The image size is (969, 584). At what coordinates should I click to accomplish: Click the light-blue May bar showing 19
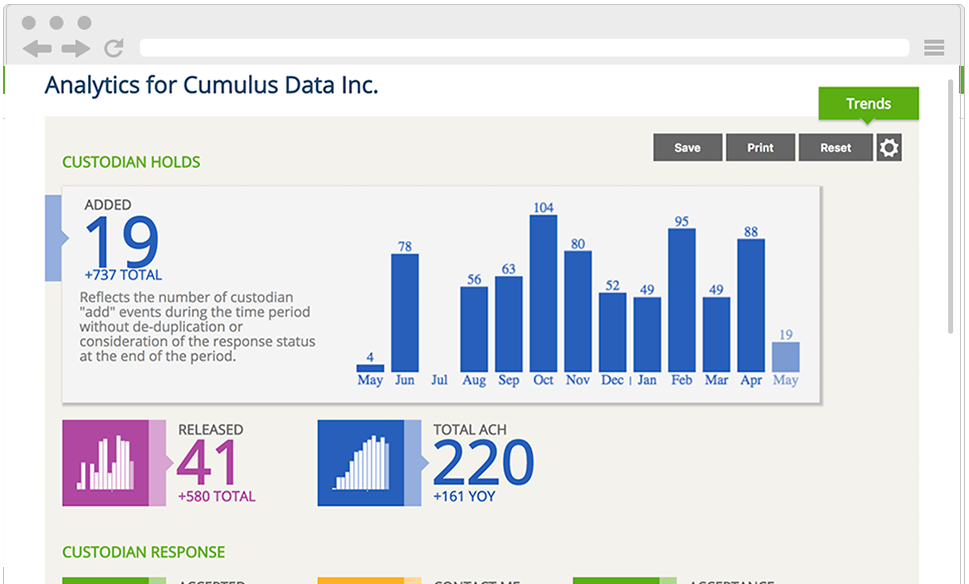(x=785, y=357)
